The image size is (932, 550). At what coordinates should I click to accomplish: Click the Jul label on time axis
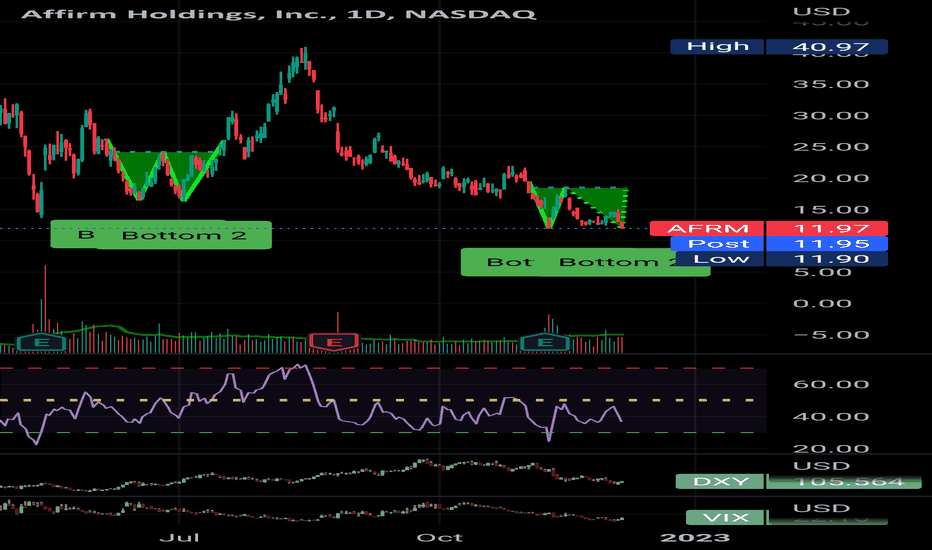(x=180, y=538)
